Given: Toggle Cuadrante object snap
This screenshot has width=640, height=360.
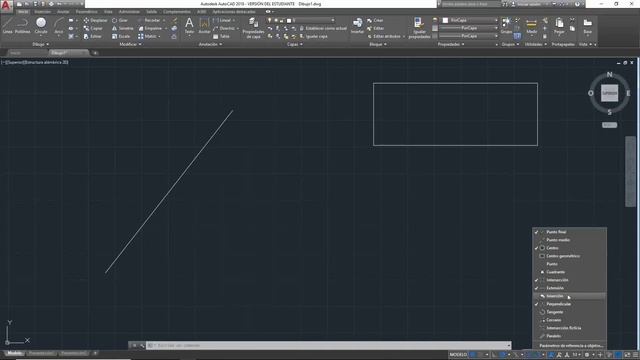Looking at the screenshot, I should pos(569,272).
